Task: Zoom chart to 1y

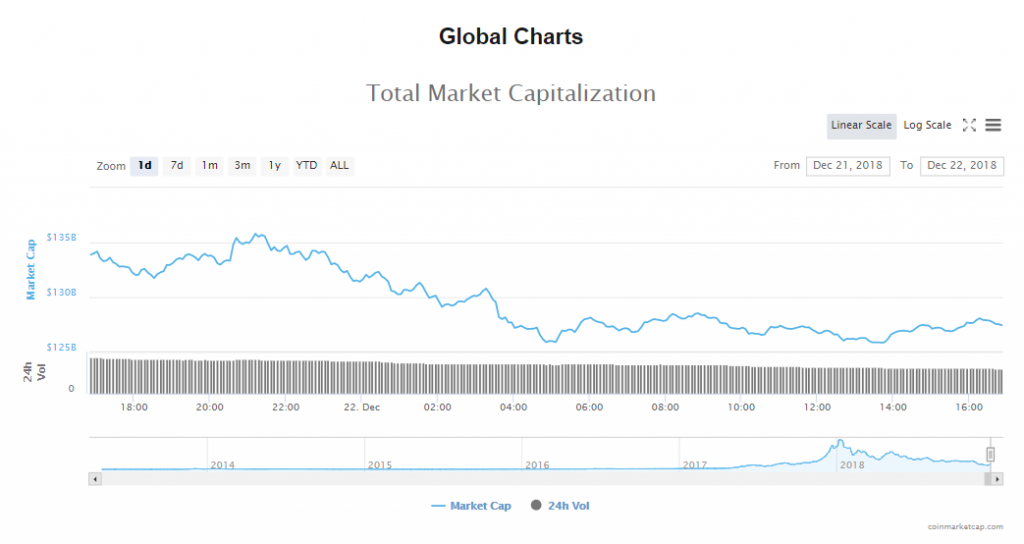Action: click(x=274, y=166)
